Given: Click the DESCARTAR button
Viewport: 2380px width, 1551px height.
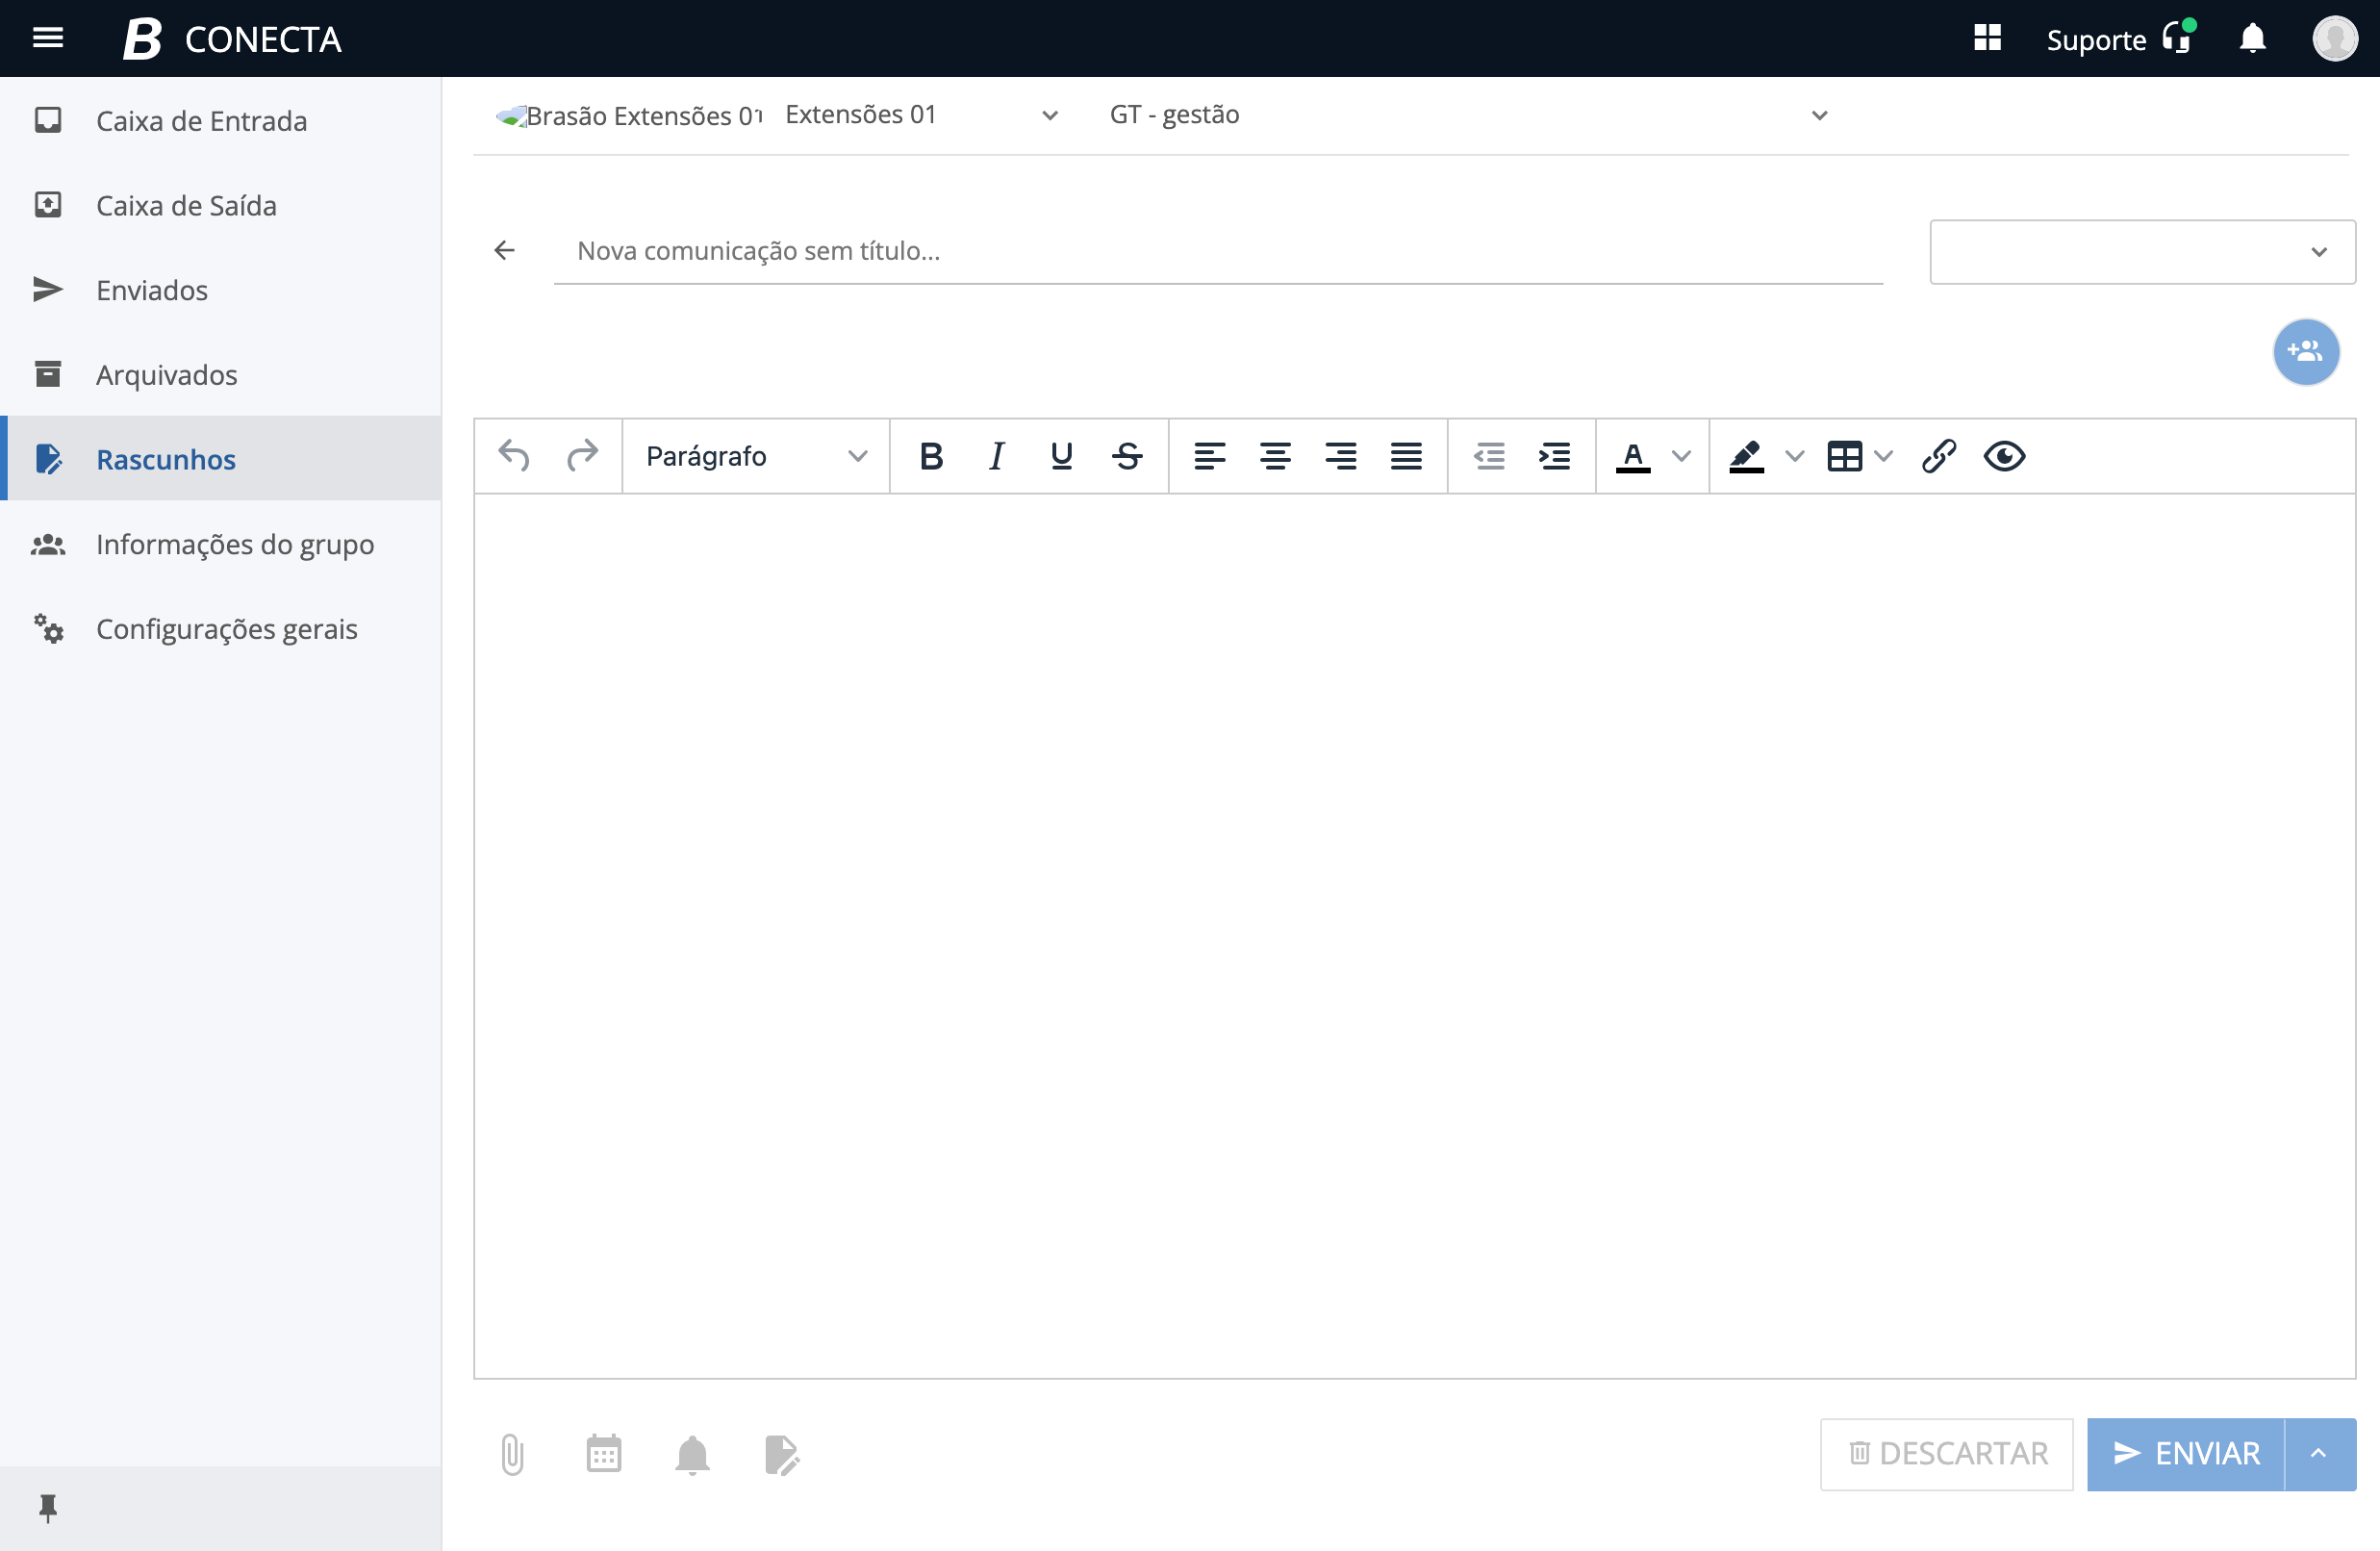Looking at the screenshot, I should [1946, 1454].
